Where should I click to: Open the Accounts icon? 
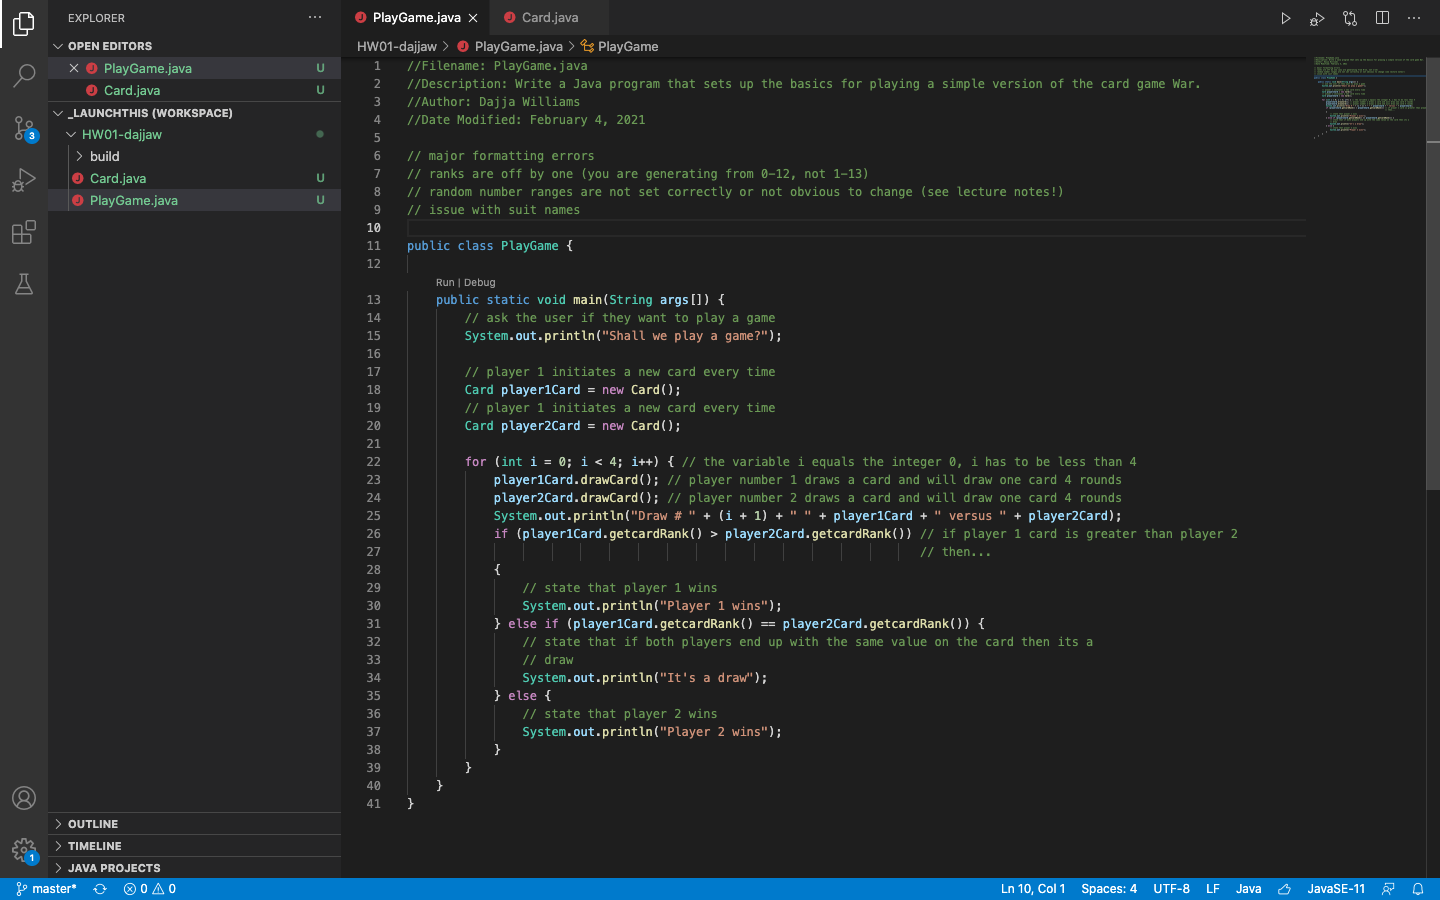24,798
